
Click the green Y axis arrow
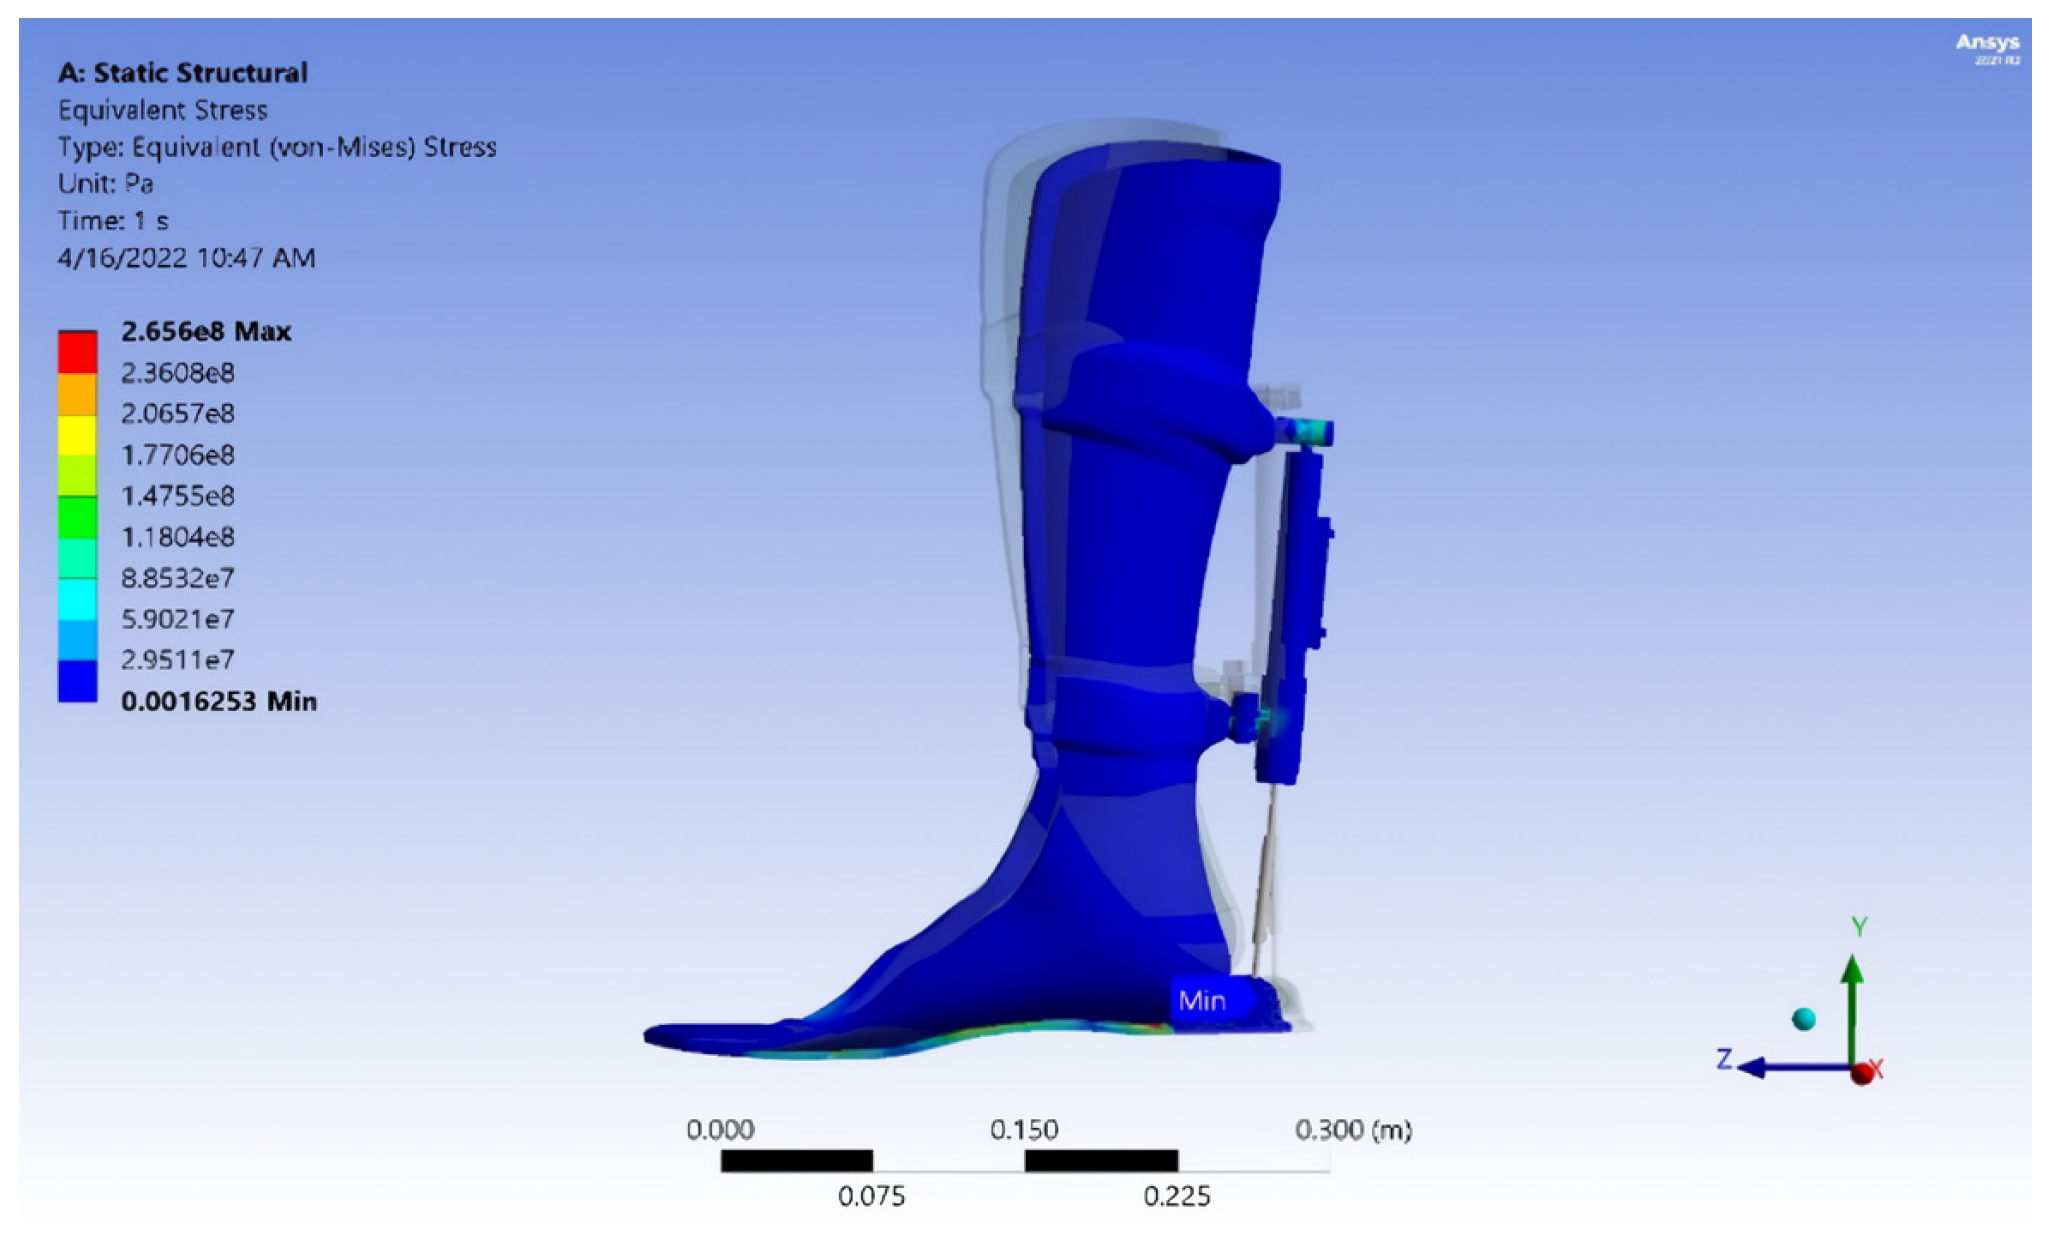point(1852,1000)
